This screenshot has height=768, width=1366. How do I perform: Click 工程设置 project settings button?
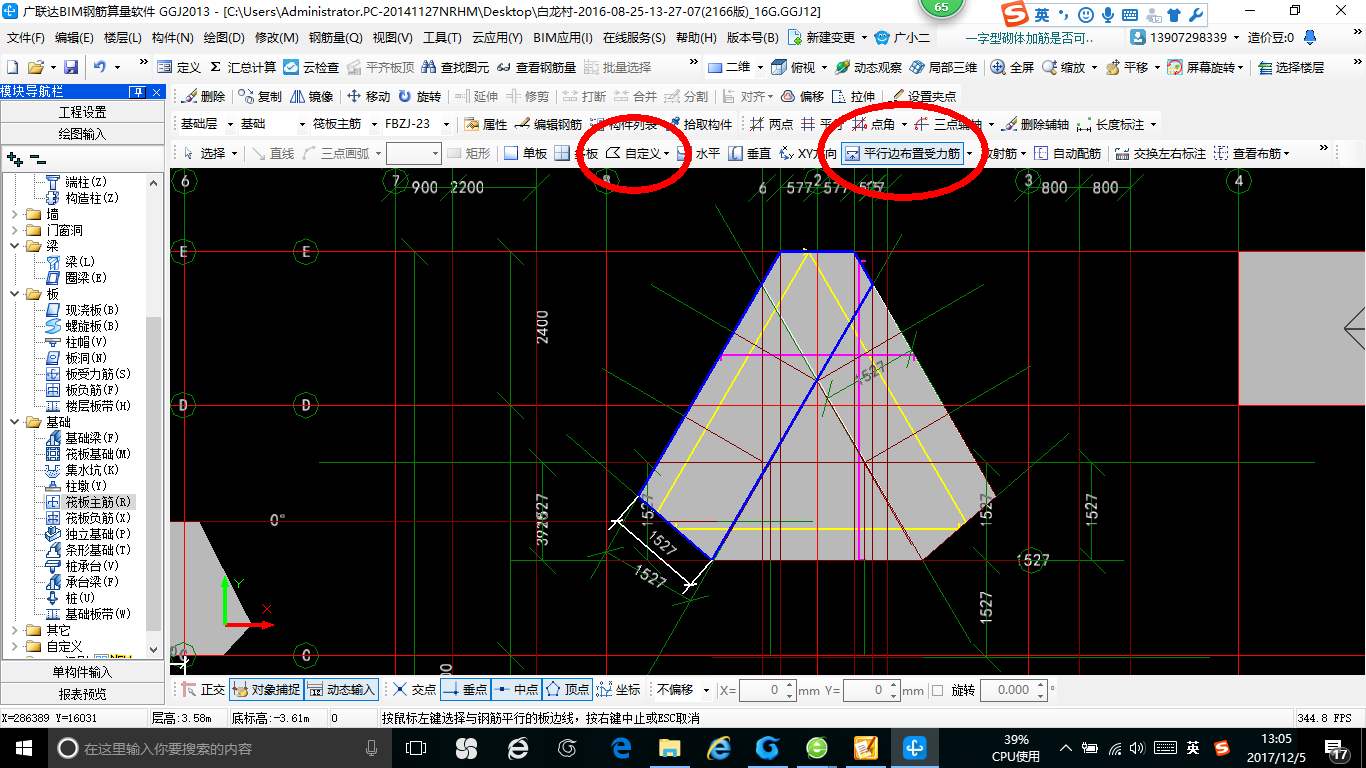[82, 112]
